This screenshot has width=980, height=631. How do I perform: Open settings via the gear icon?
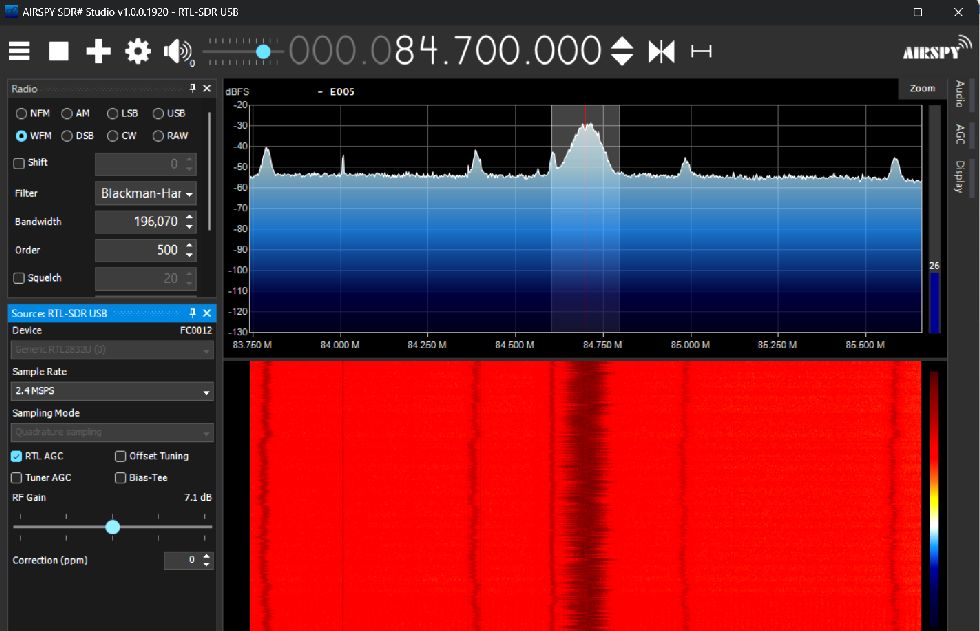[x=137, y=51]
